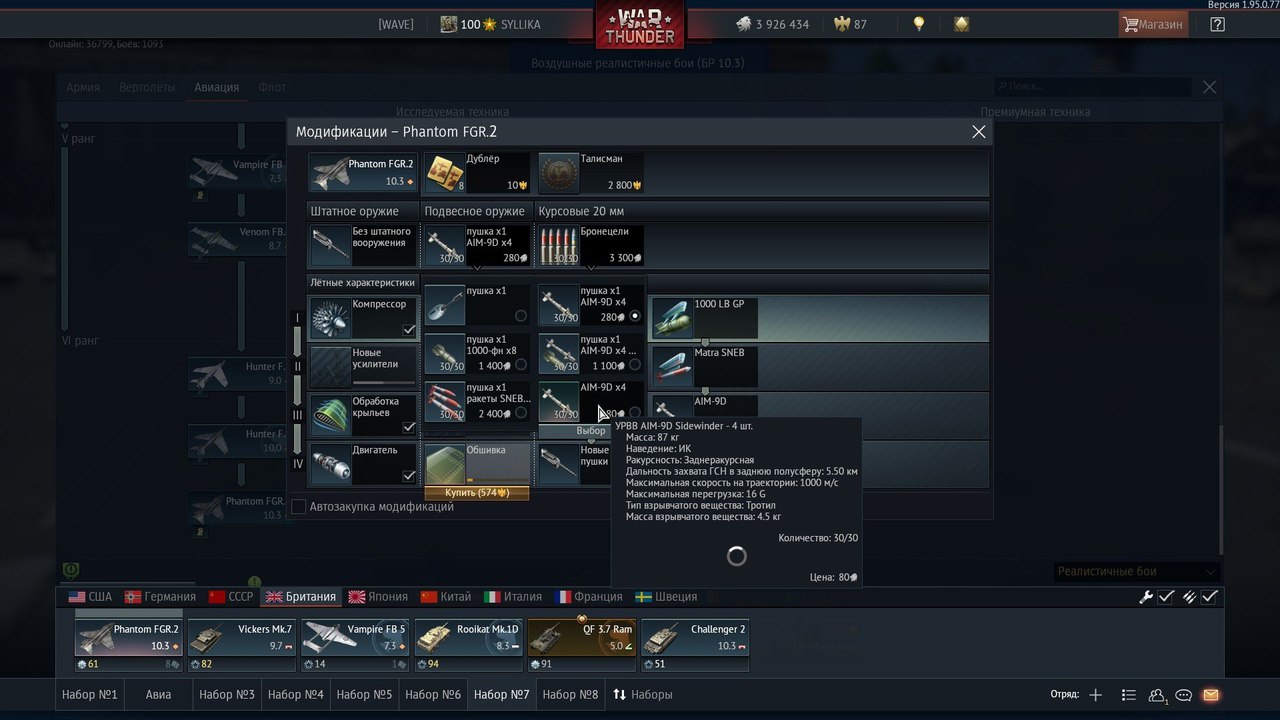Switch to the Вертолеты tab
Viewport: 1280px width, 720px height.
coord(147,87)
